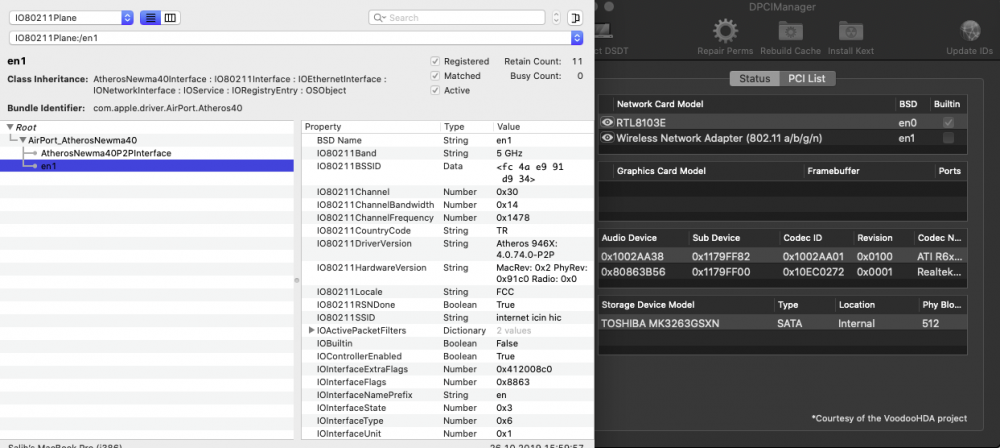Select the 0x80863B56 audio device row
Screen dimensions: 1000x448
pyautogui.click(x=783, y=272)
